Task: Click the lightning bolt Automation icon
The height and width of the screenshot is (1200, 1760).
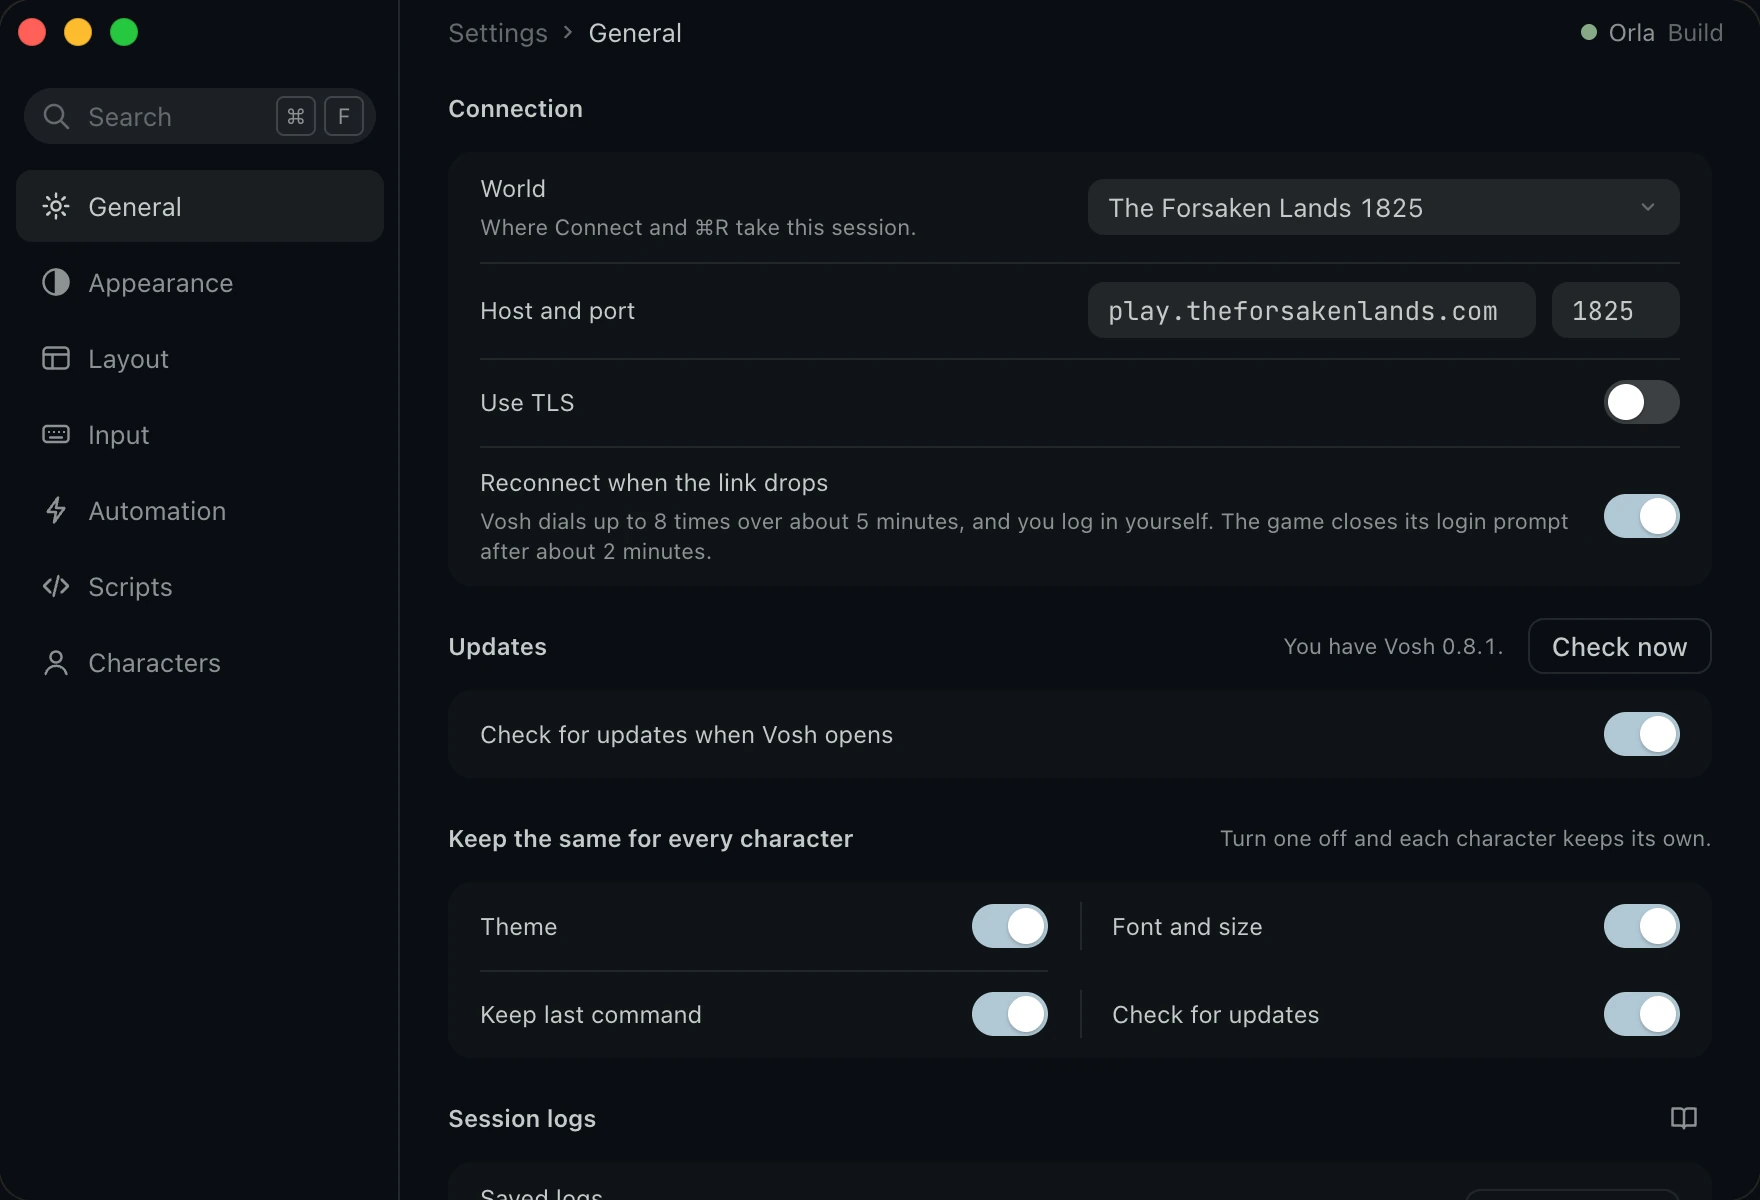Action: pyautogui.click(x=56, y=511)
